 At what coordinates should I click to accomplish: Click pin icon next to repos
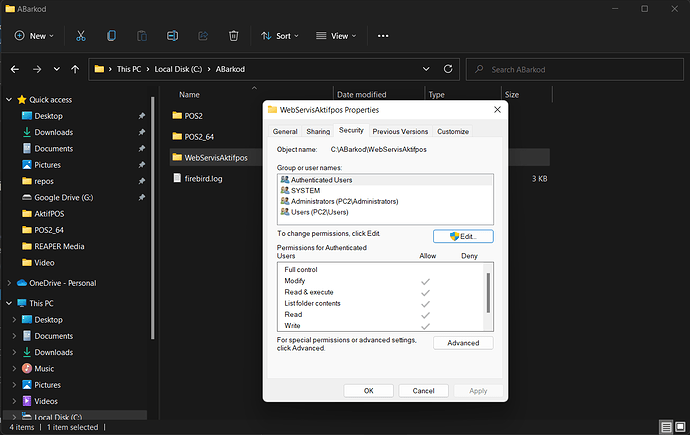coord(142,181)
